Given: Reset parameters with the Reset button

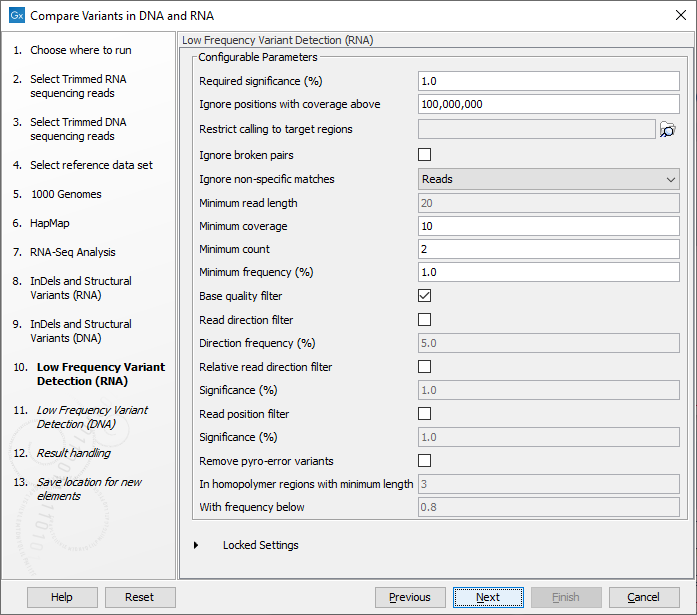Looking at the screenshot, I should coord(140,597).
